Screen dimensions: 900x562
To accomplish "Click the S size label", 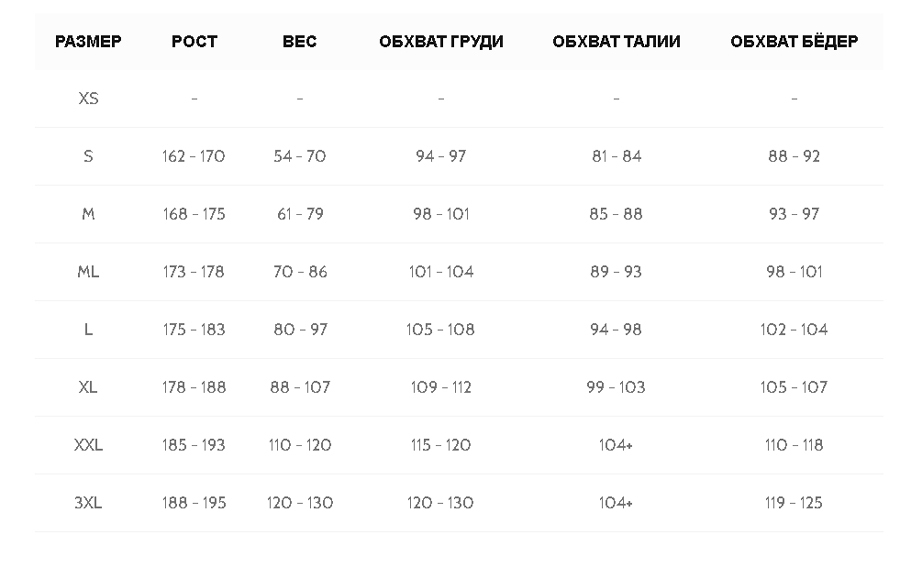I will [x=88, y=156].
